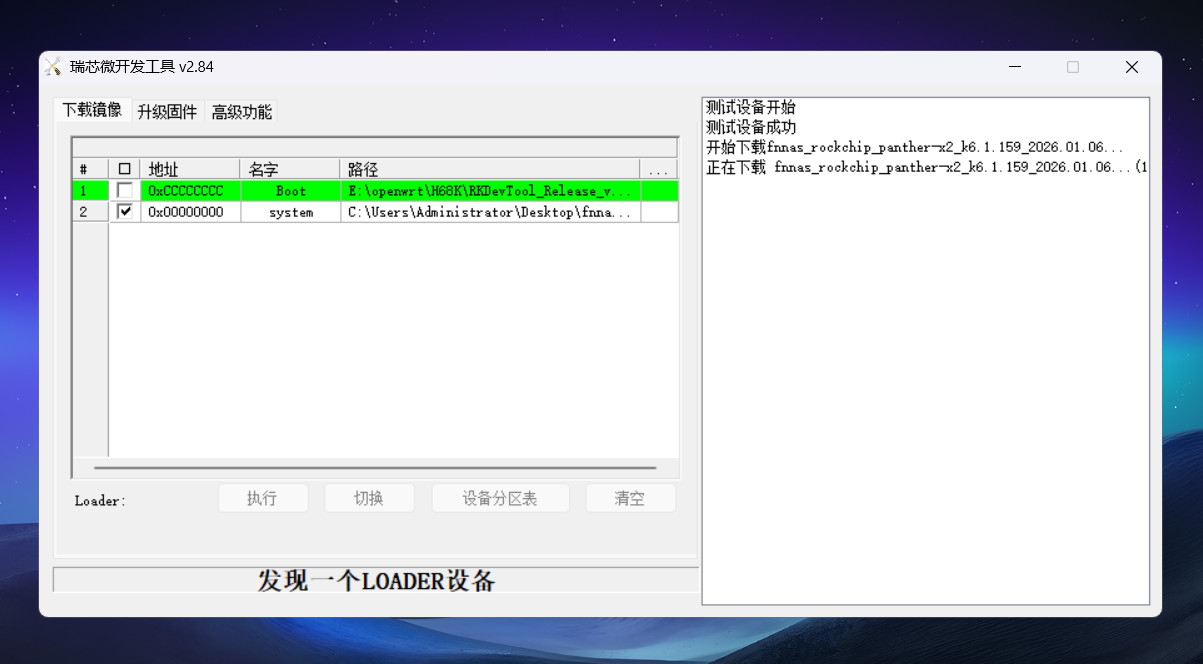Viewport: 1203px width, 664px height.
Task: Close the 瑞芯微开发工具 v2.84 window
Action: pyautogui.click(x=1131, y=67)
